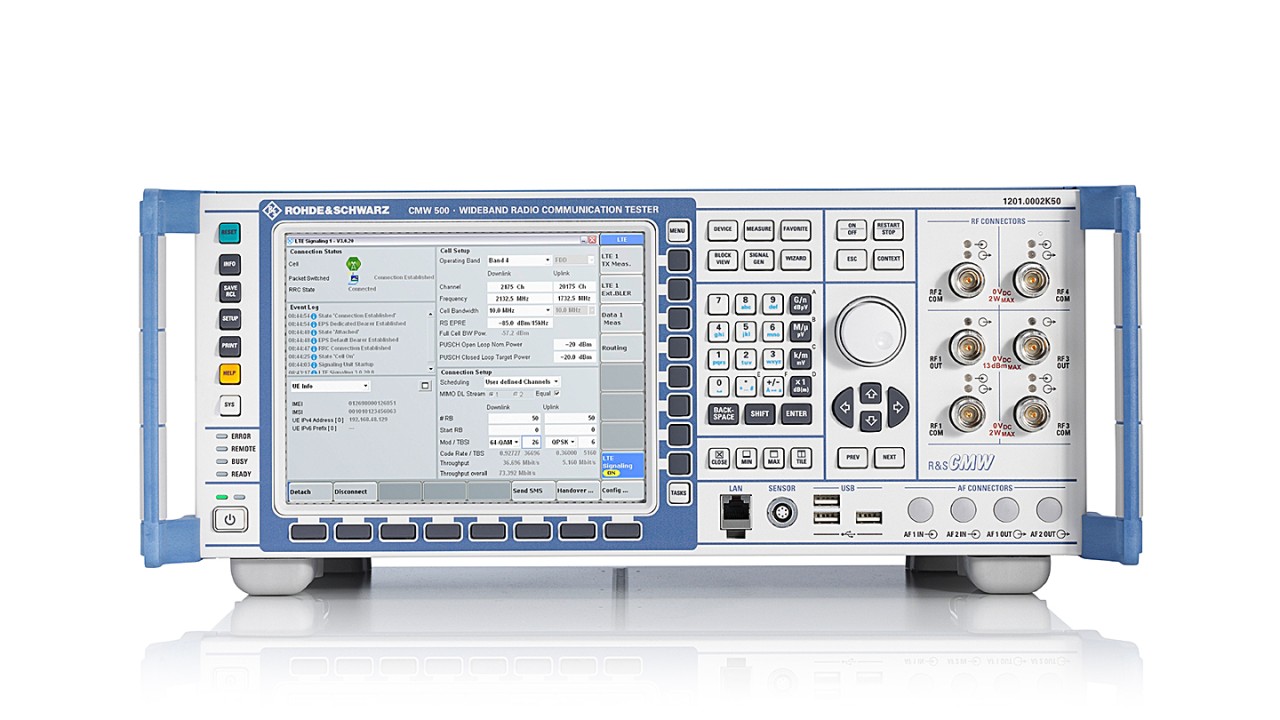Screen dimensions: 1280x720
Task: Click the MAX window hardkey
Action: [x=773, y=458]
